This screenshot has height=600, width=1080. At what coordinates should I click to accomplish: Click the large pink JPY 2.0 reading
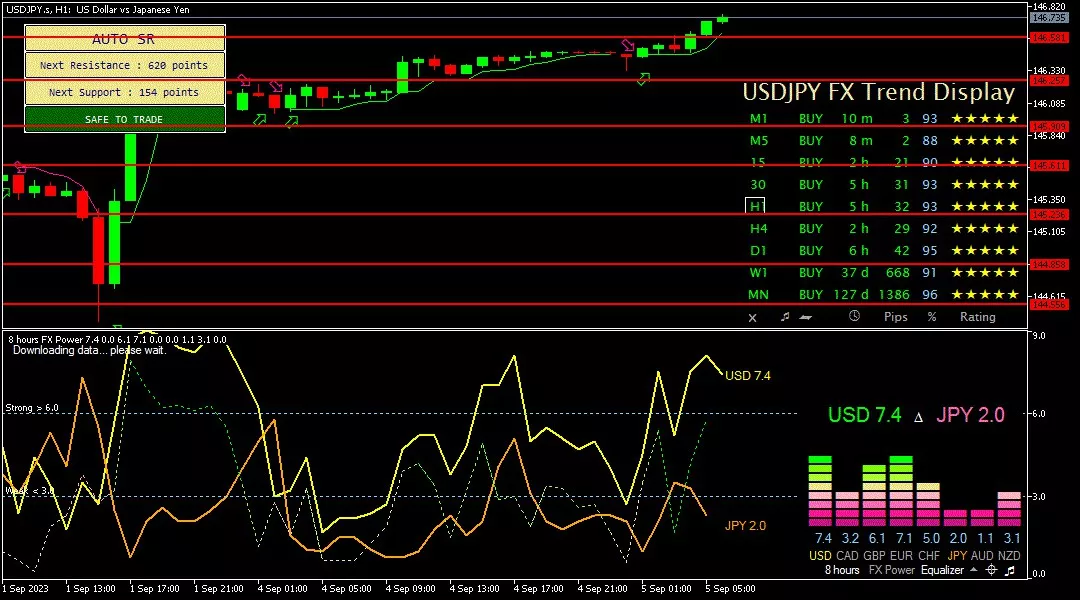pos(970,415)
